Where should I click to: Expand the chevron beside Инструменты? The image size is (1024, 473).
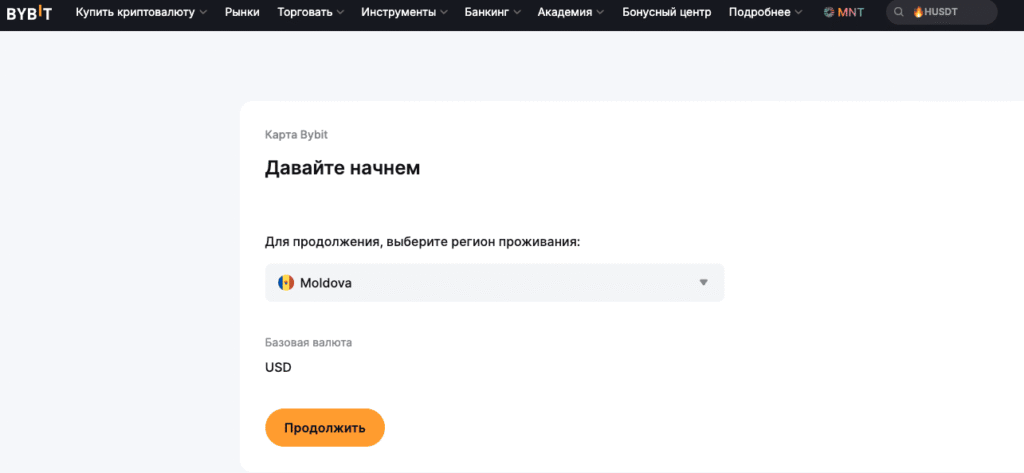click(x=443, y=12)
